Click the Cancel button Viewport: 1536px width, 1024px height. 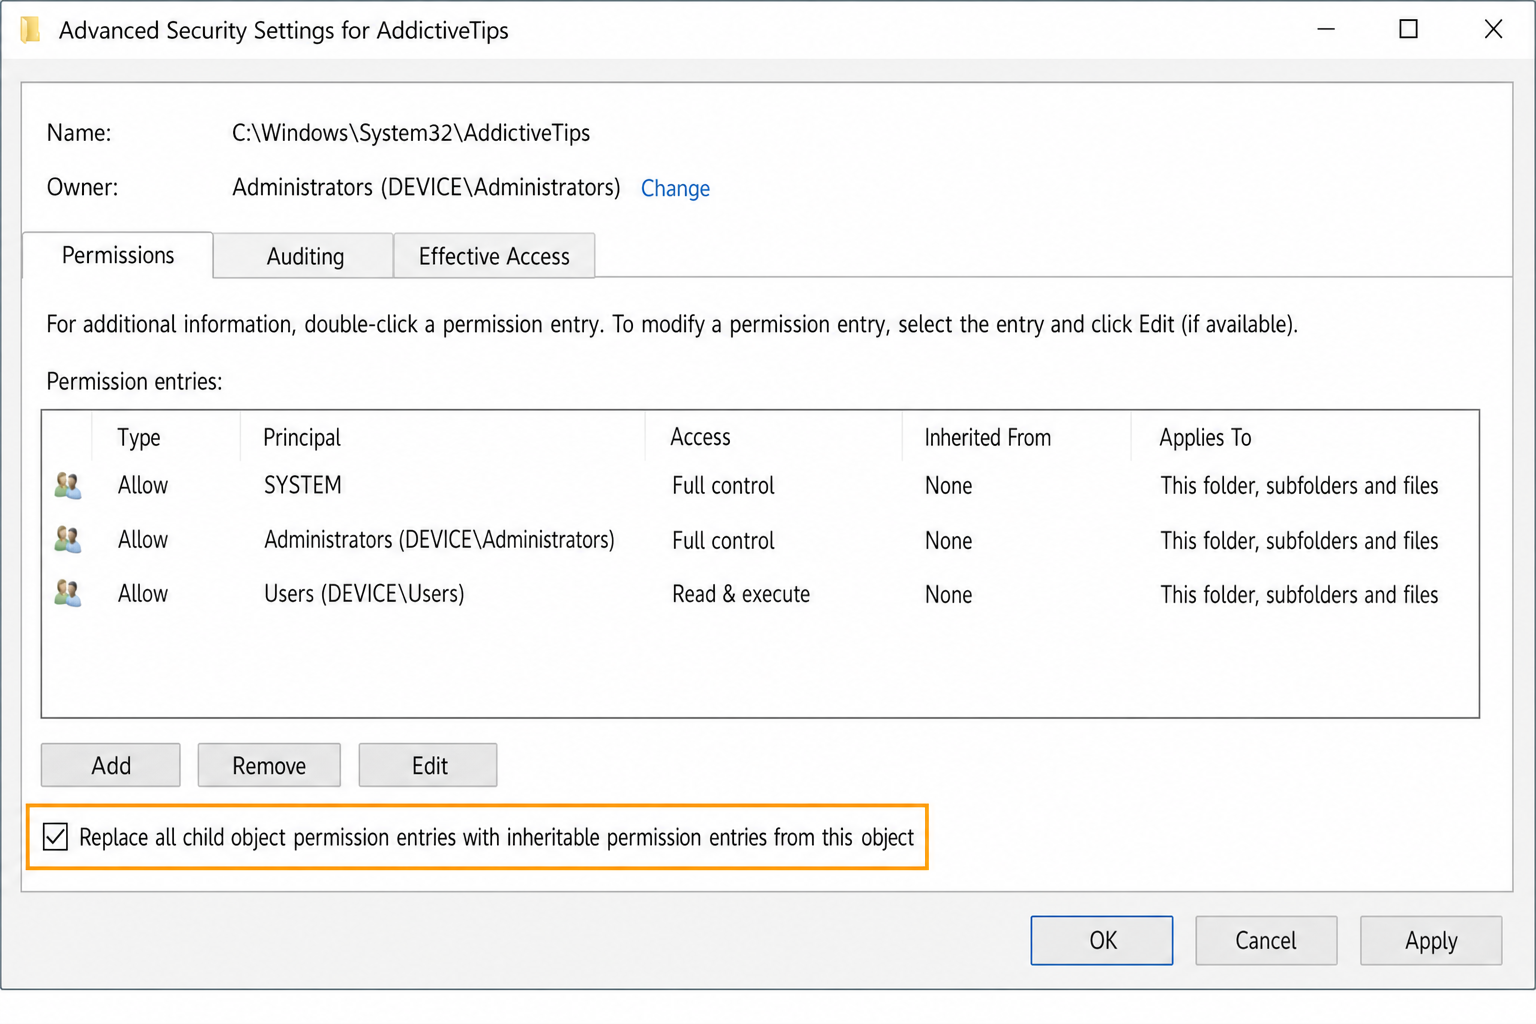[1266, 940]
